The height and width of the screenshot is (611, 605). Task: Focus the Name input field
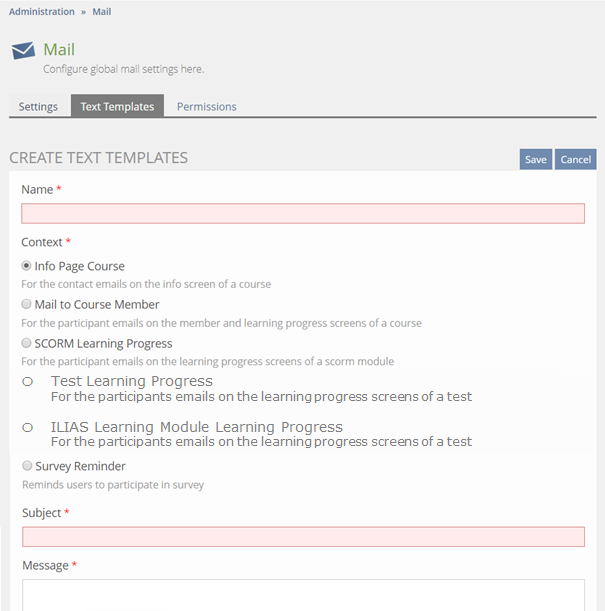303,213
